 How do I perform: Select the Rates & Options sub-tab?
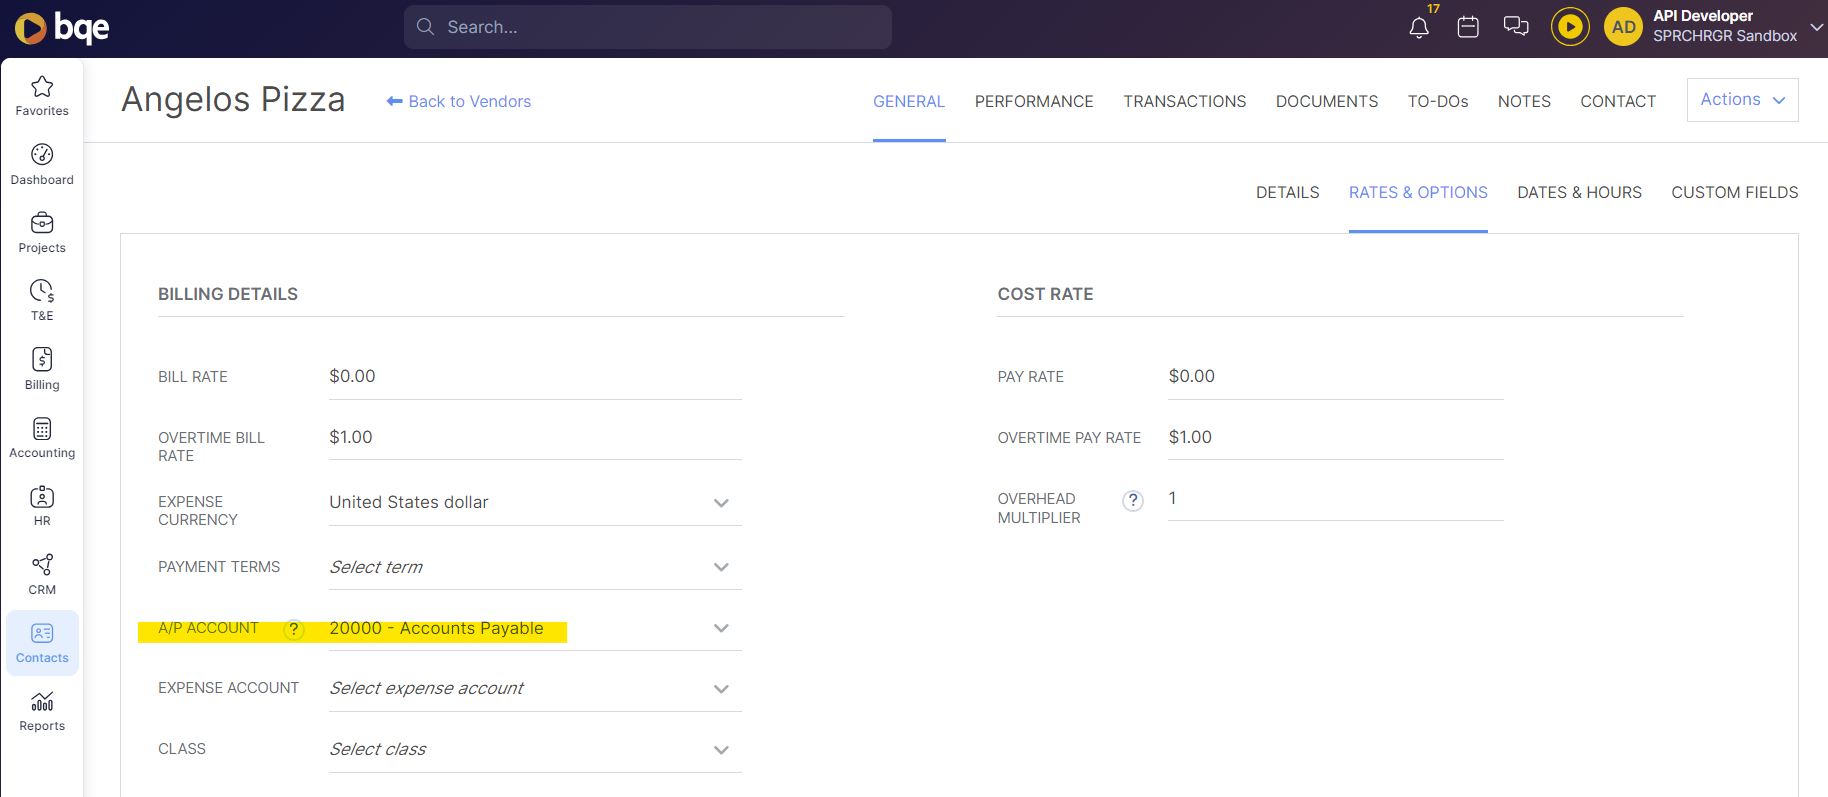(x=1418, y=192)
